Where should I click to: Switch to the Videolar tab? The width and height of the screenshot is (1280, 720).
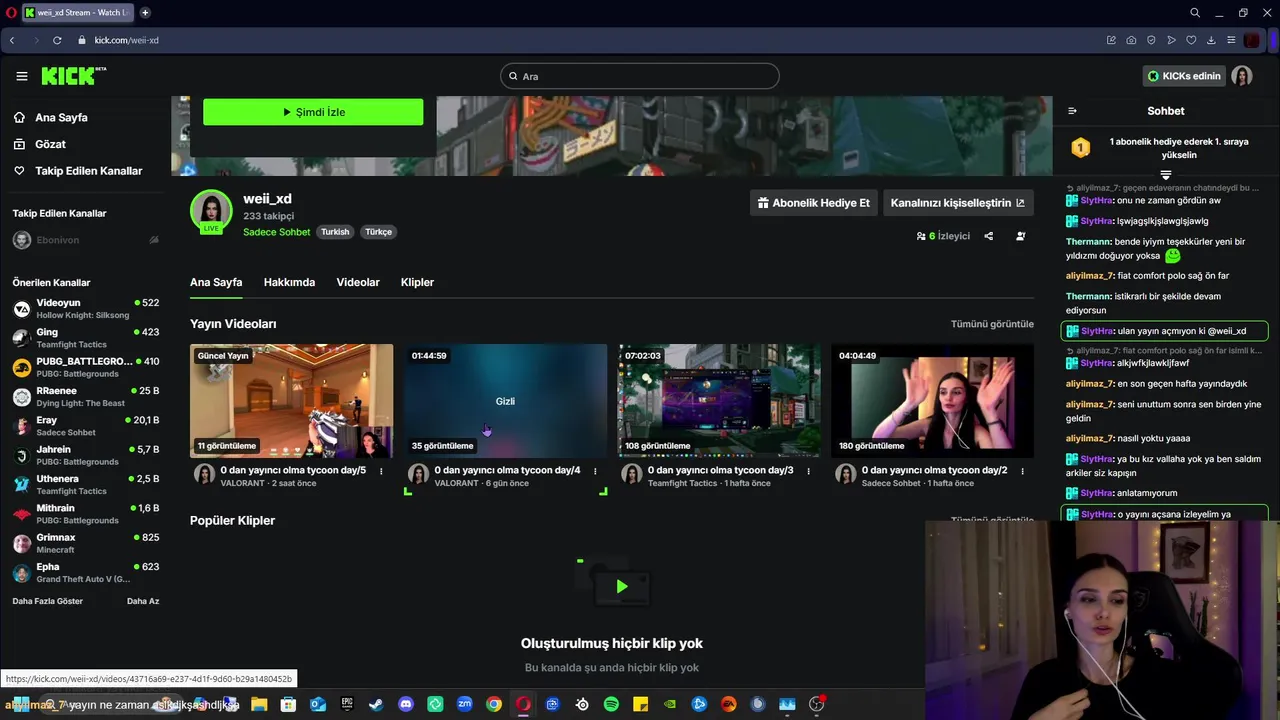(x=358, y=282)
